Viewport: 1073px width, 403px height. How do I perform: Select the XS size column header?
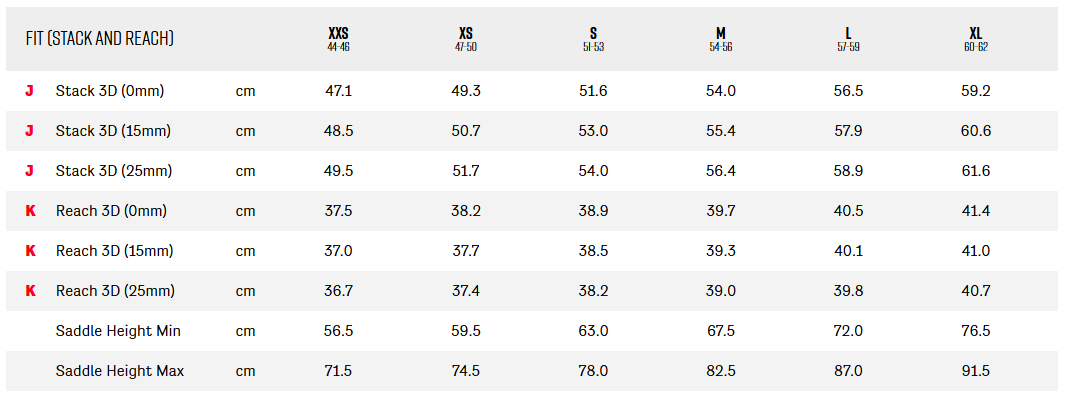(466, 38)
